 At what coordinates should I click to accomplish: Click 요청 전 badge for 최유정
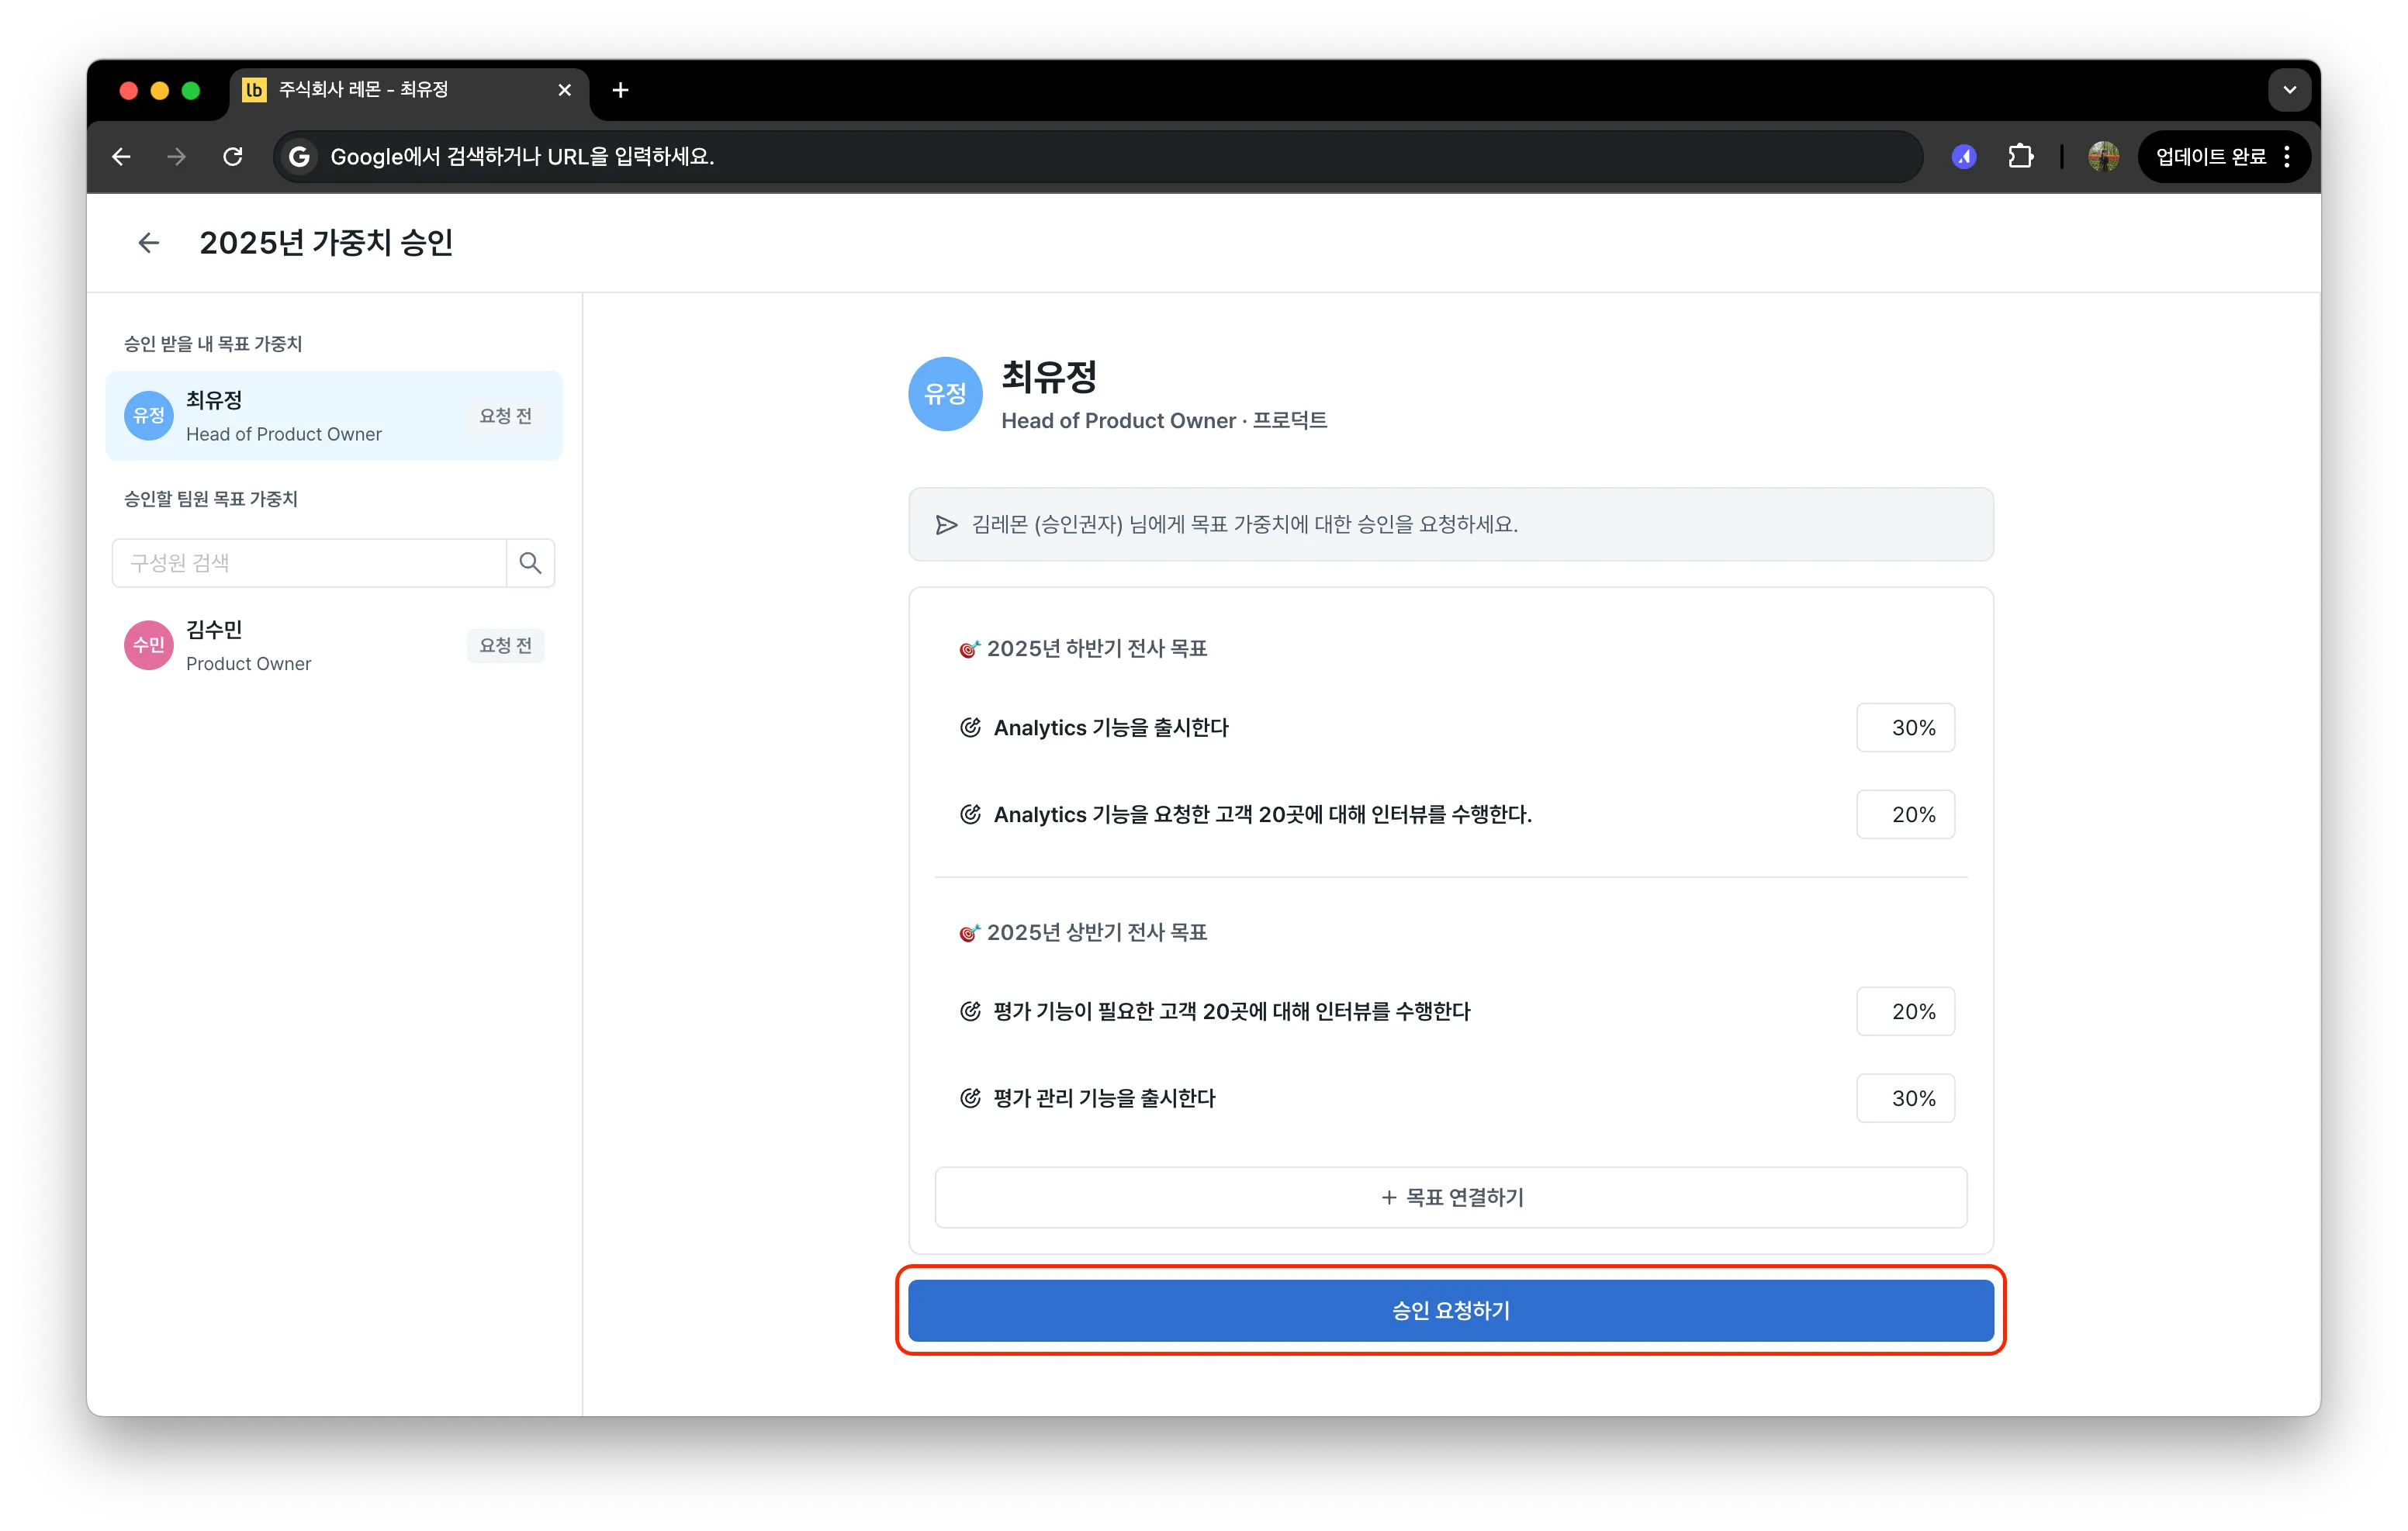click(505, 416)
